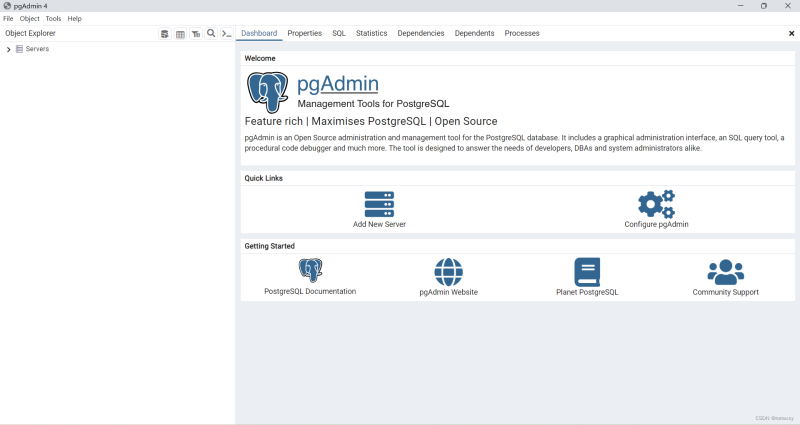Click the Welcome section heading
800x425 pixels.
260,58
